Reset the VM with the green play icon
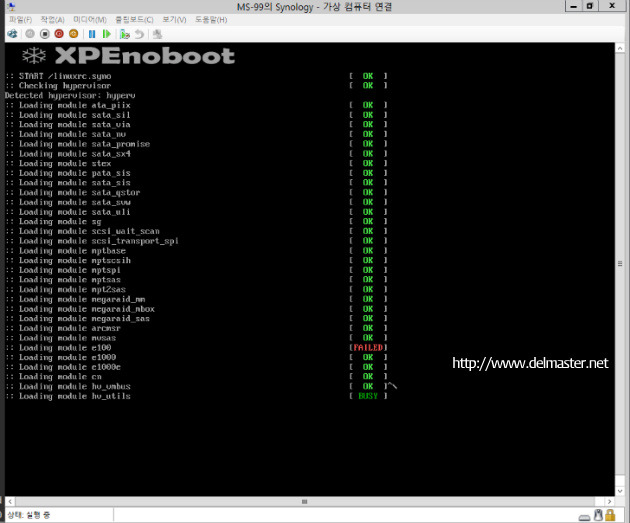The image size is (630, 523). coord(106,34)
